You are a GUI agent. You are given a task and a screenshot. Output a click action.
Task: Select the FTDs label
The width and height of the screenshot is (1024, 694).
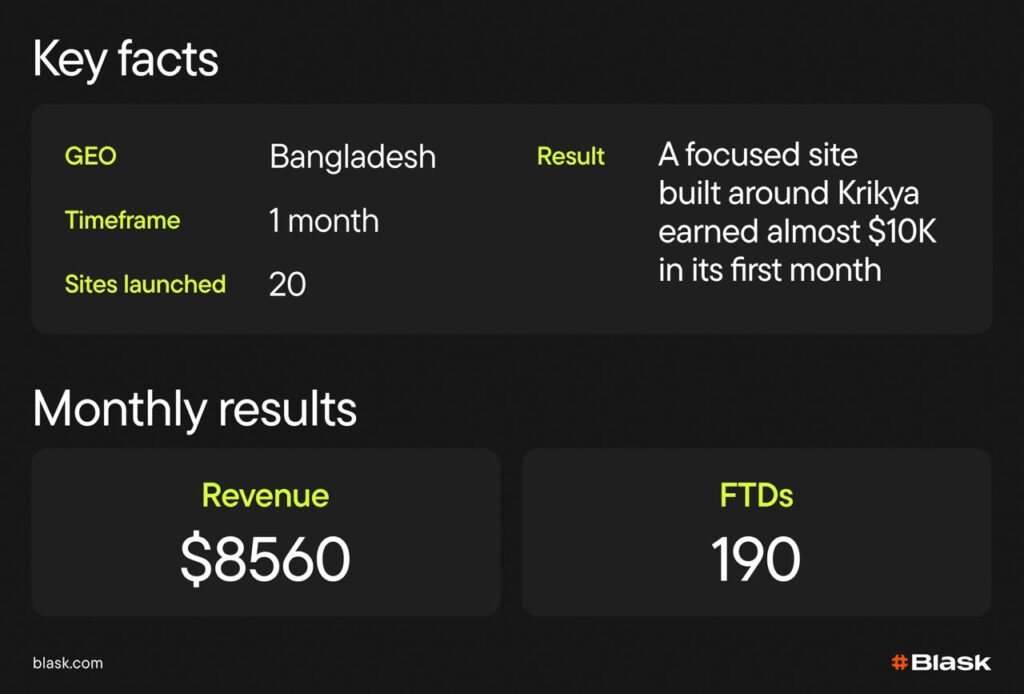pyautogui.click(x=756, y=495)
